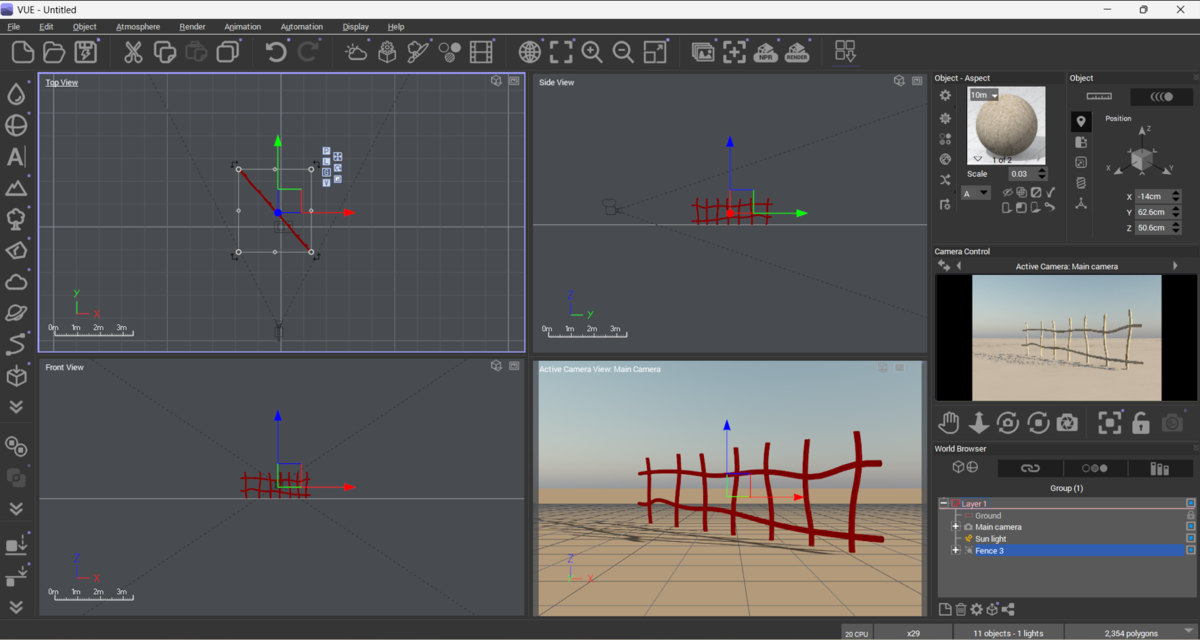1200x640 pixels.
Task: Toggle the visibility box for Sun light
Action: (x=1191, y=539)
